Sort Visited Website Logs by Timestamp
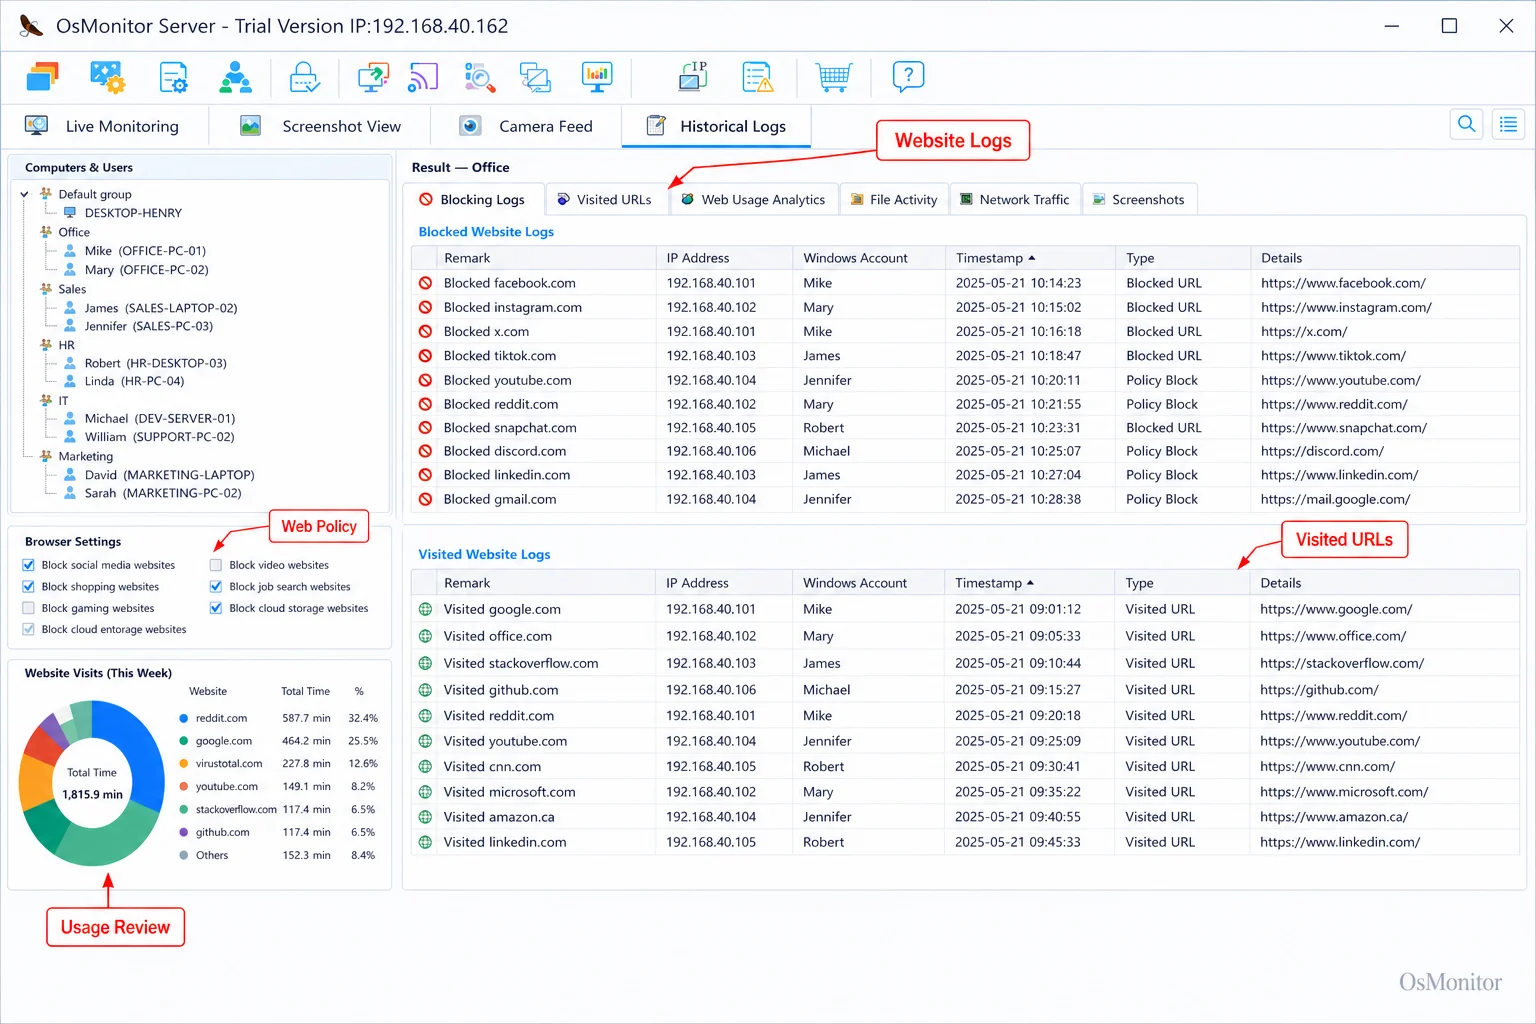This screenshot has height=1024, width=1536. 994,583
